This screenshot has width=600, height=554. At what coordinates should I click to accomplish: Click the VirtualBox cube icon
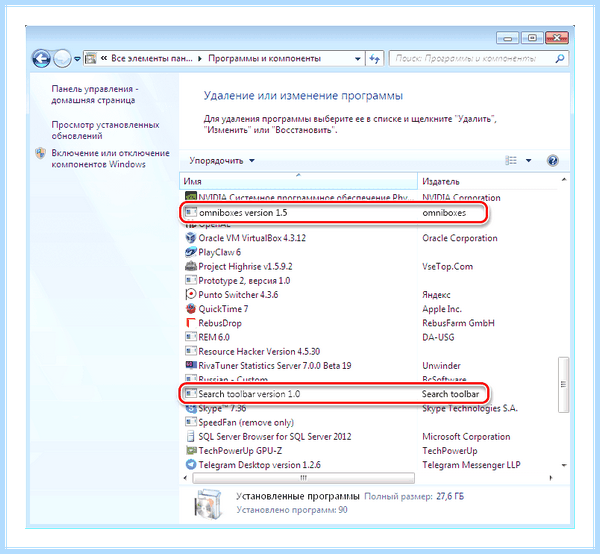[x=191, y=238]
